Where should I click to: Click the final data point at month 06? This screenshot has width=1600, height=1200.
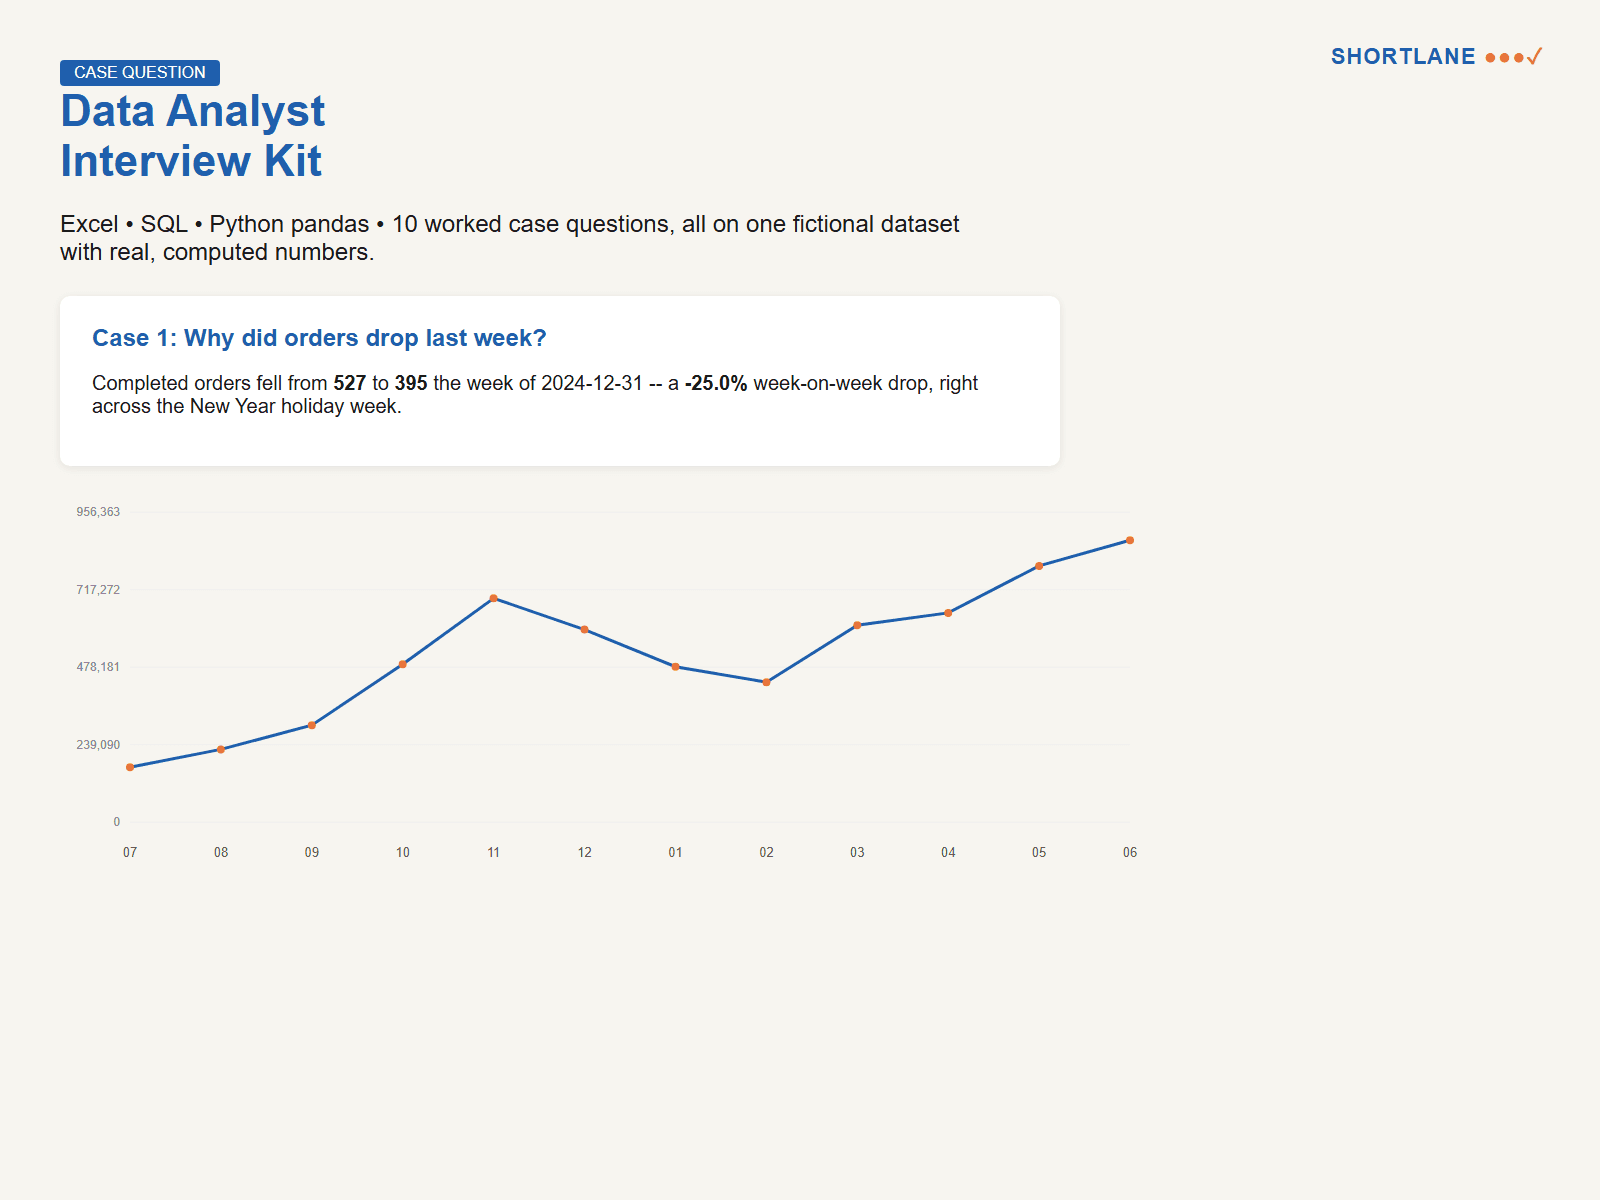[x=1130, y=540]
